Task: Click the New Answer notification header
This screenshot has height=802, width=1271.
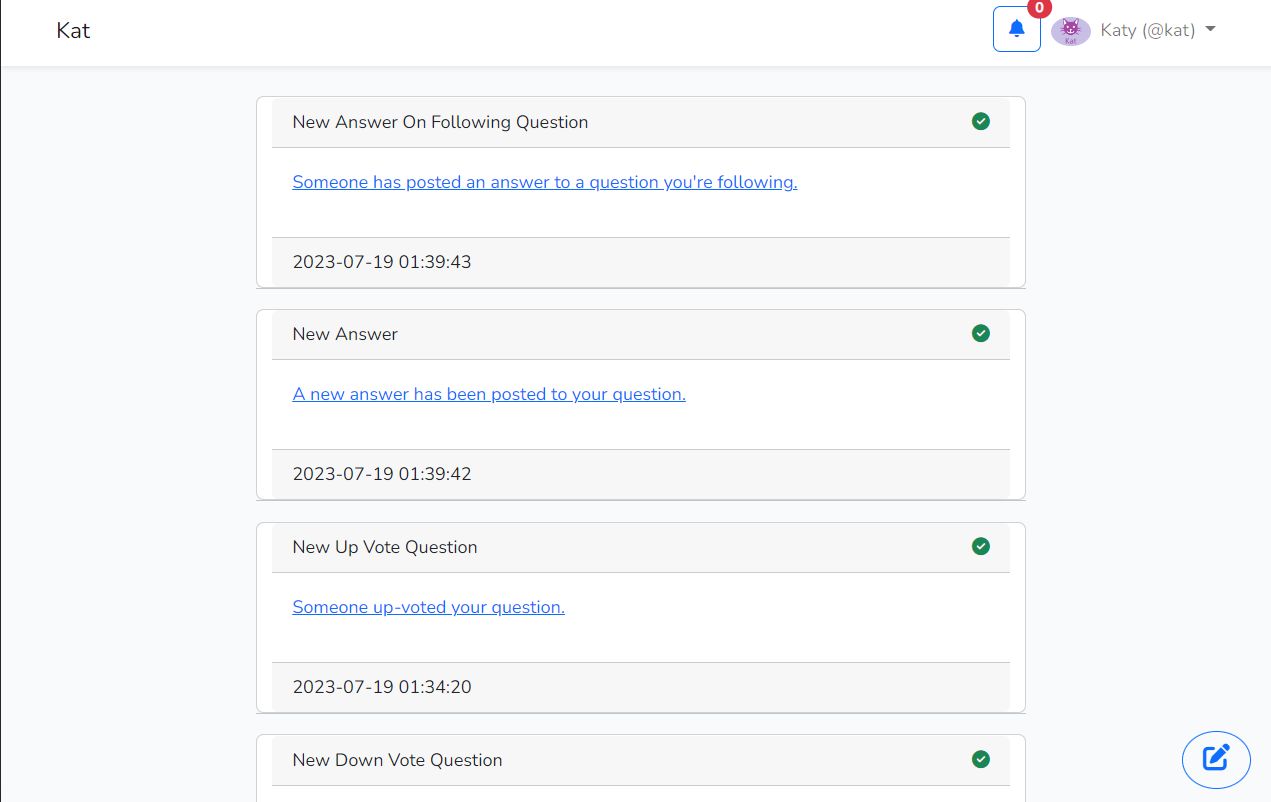Action: pos(345,334)
